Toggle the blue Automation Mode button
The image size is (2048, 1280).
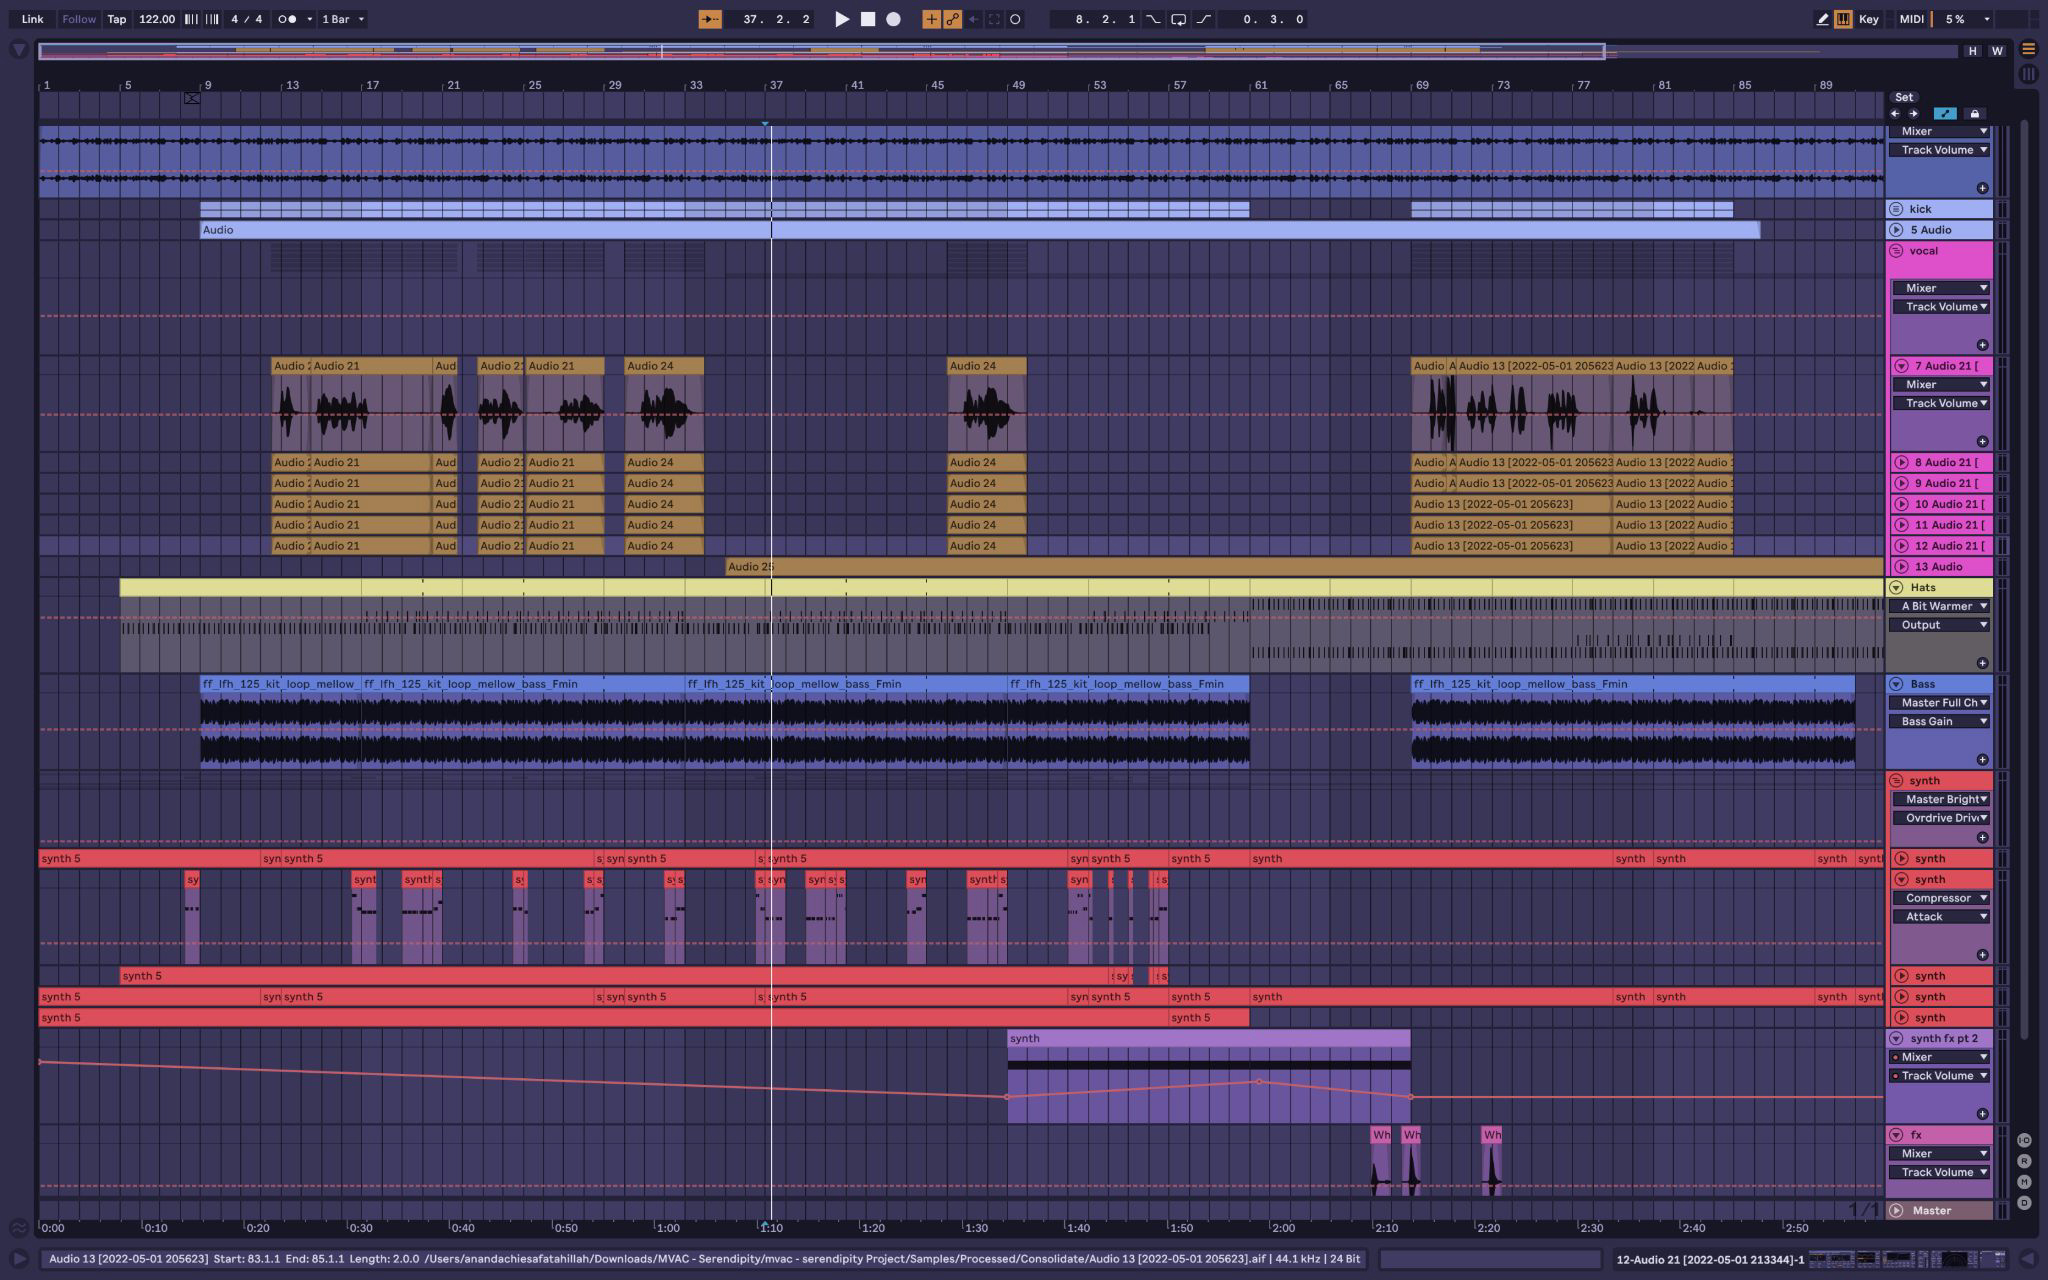click(1944, 114)
